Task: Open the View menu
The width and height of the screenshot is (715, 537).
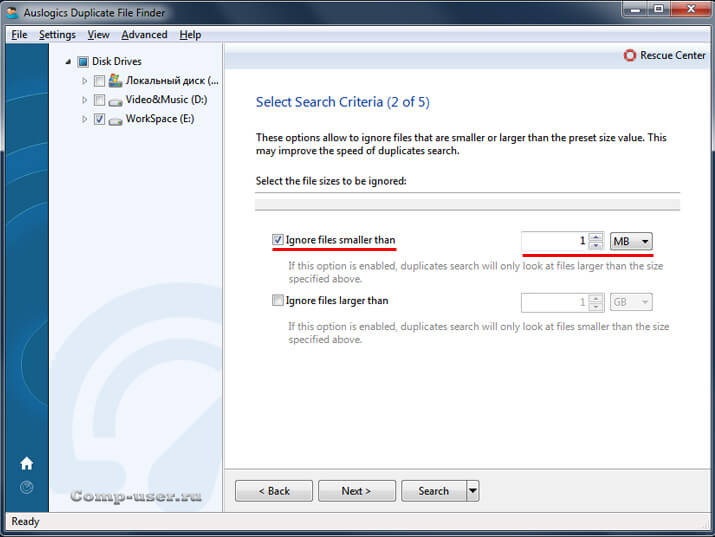Action: coord(98,35)
